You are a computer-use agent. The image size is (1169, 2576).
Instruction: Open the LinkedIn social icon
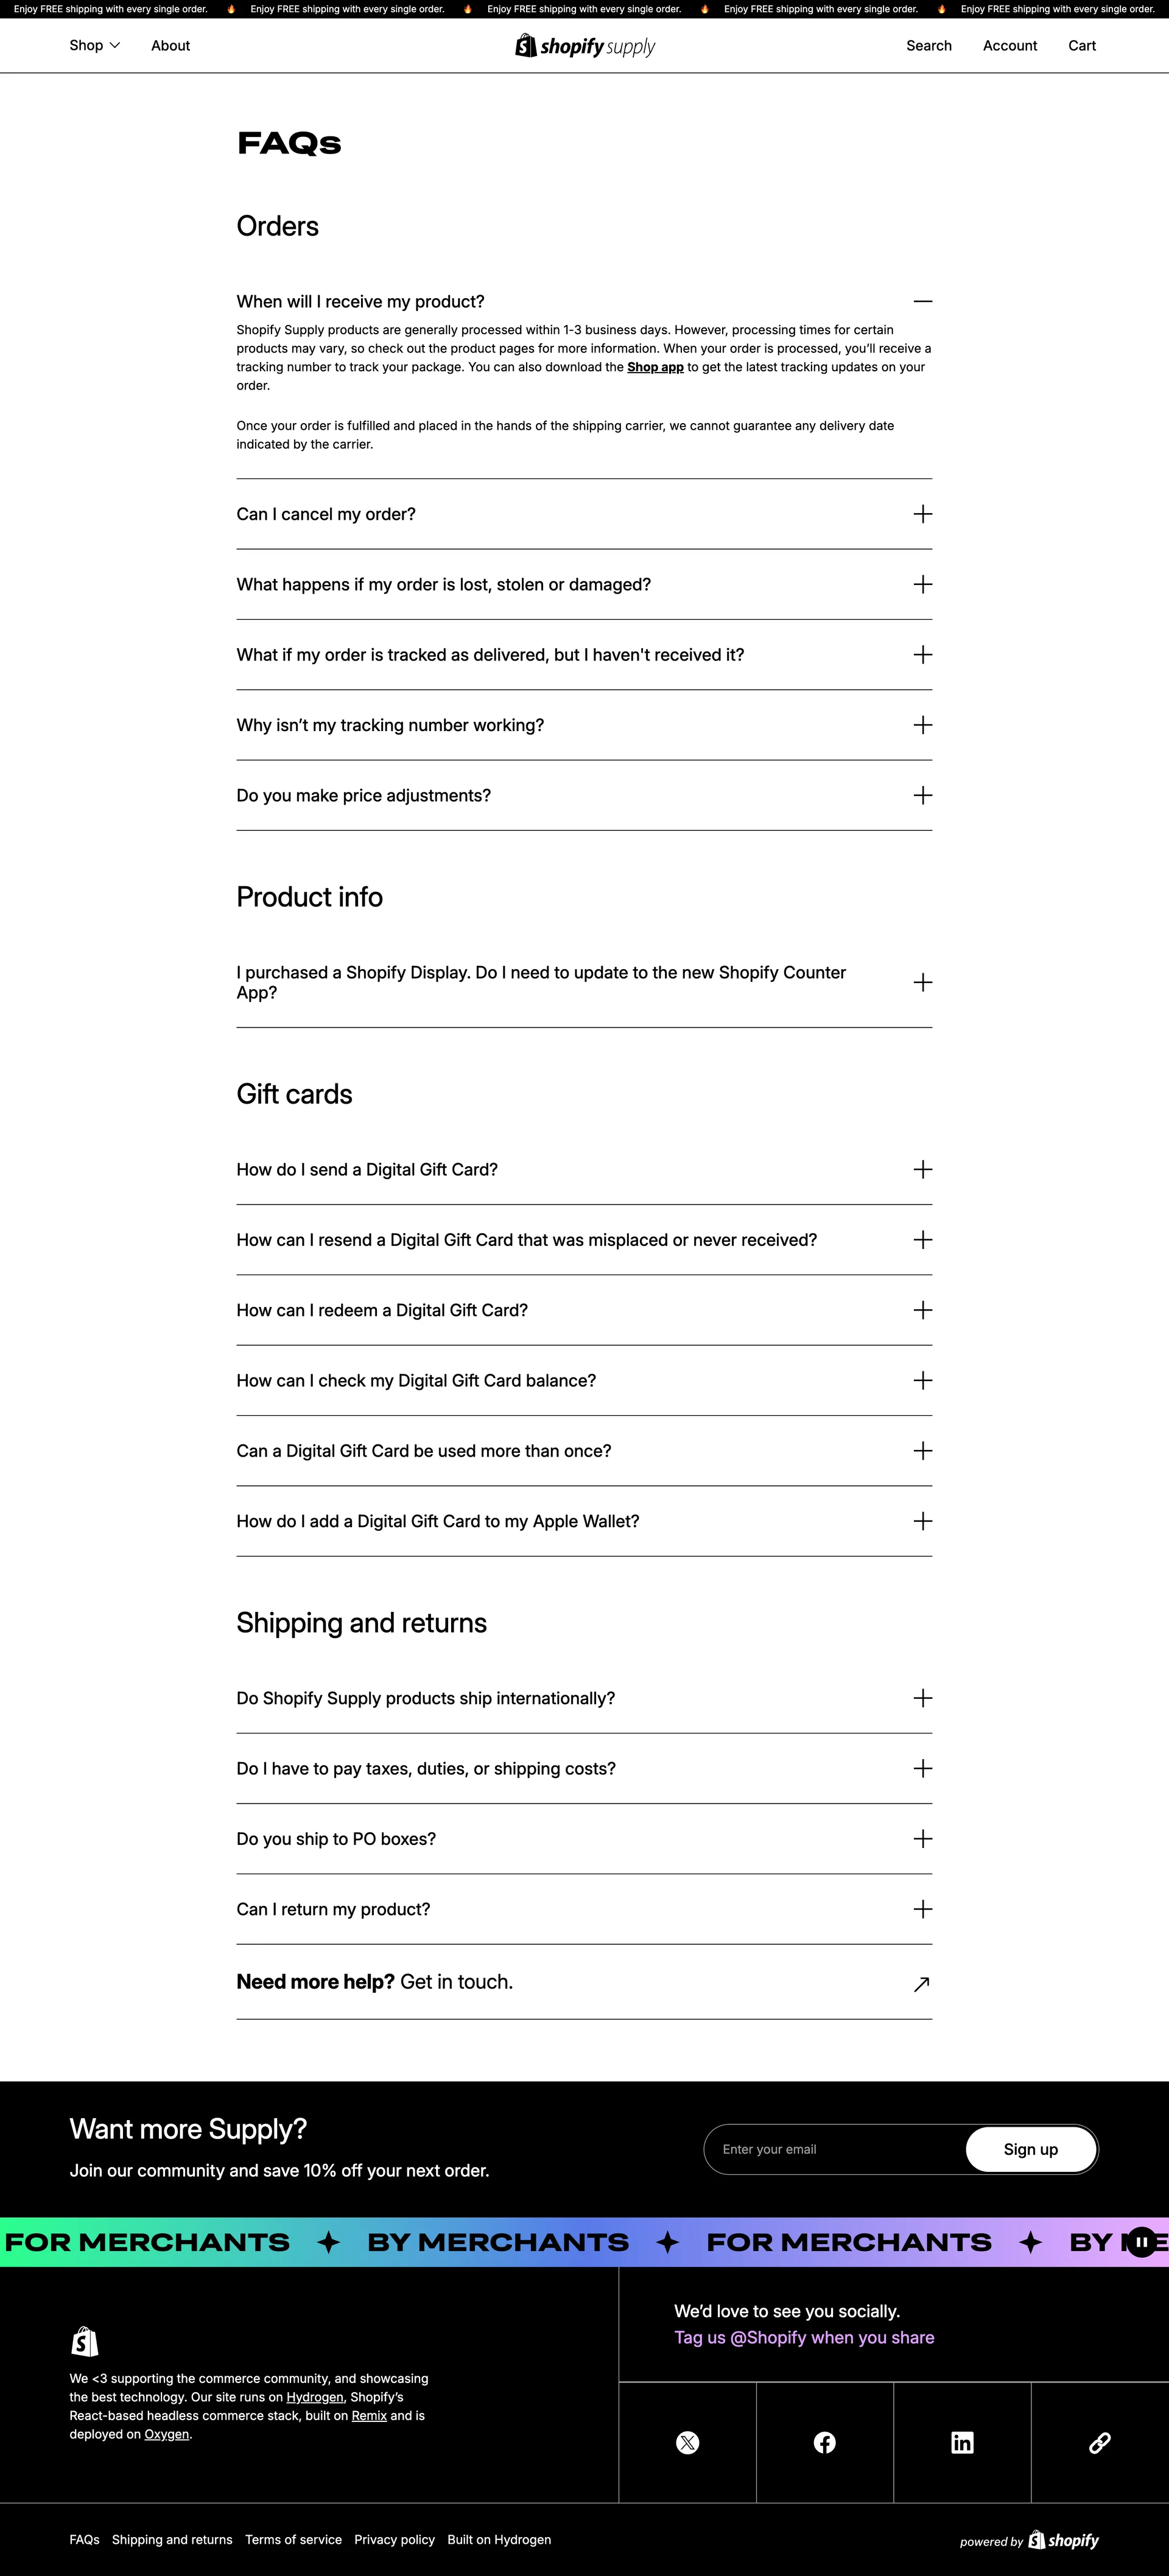click(962, 2442)
